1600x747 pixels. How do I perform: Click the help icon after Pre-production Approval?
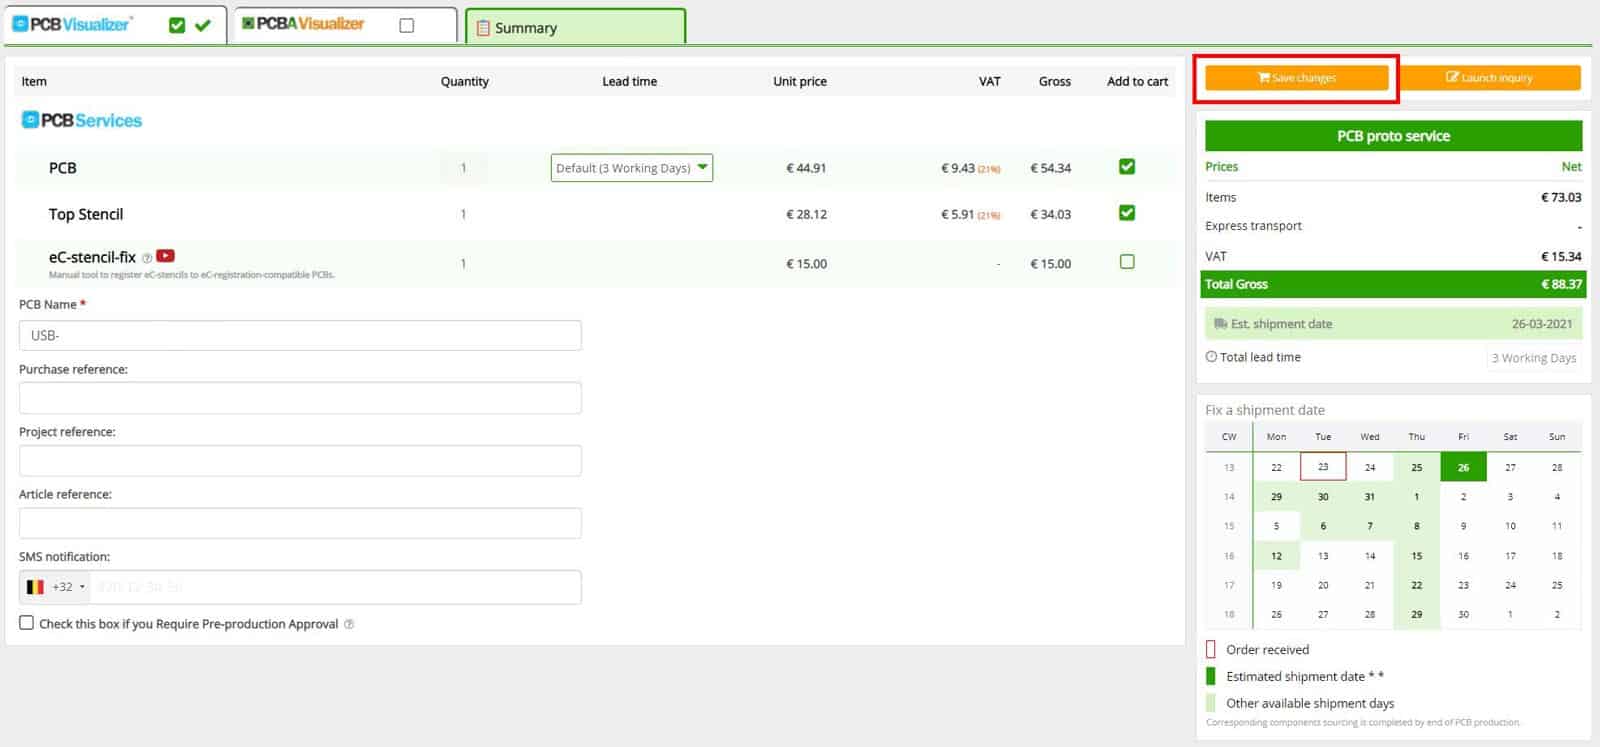[349, 624]
